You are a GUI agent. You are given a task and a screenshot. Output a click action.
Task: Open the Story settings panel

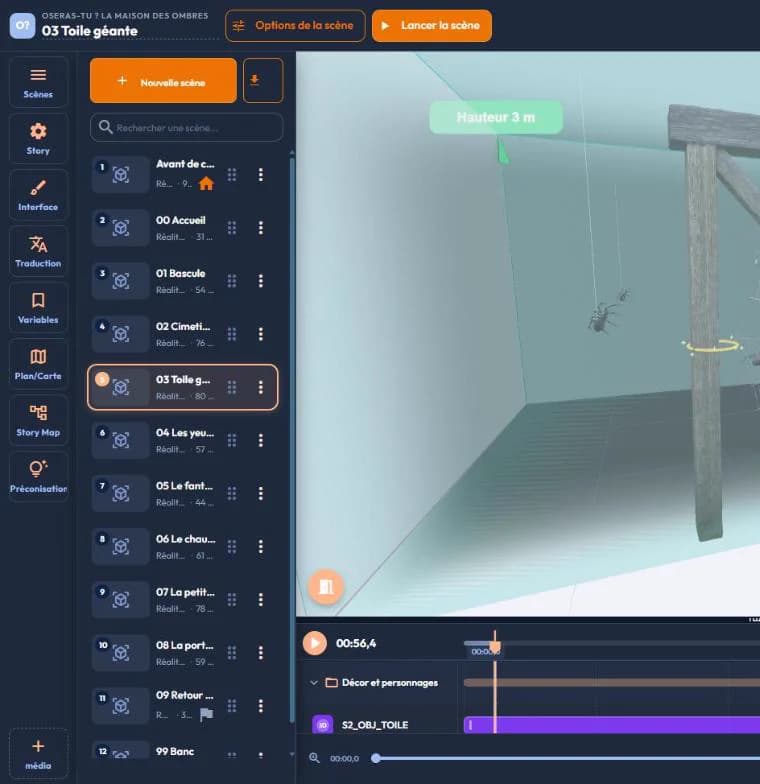(38, 138)
